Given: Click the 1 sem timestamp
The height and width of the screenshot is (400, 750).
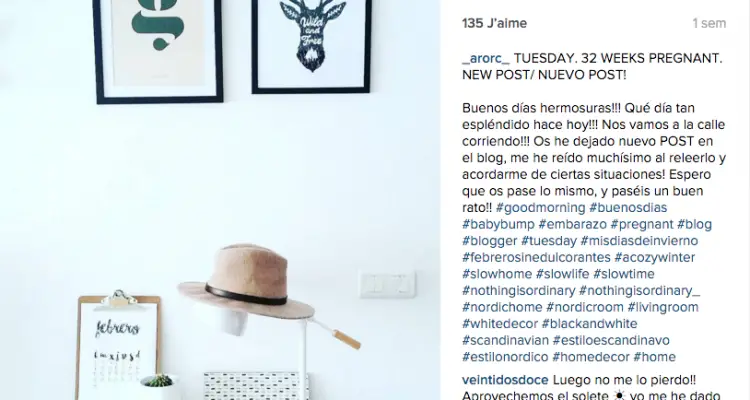Looking at the screenshot, I should click(709, 23).
